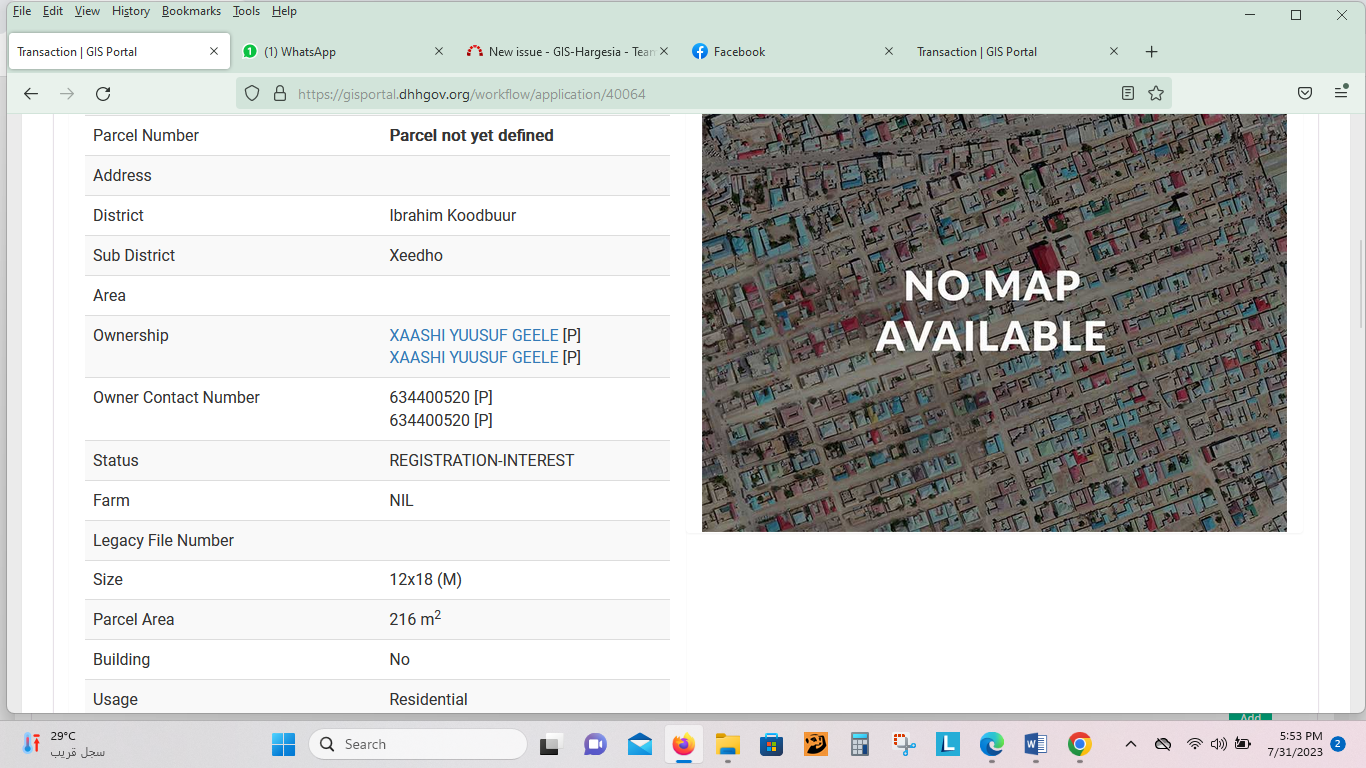Open the File menu
This screenshot has height=768, width=1366.
(x=22, y=11)
